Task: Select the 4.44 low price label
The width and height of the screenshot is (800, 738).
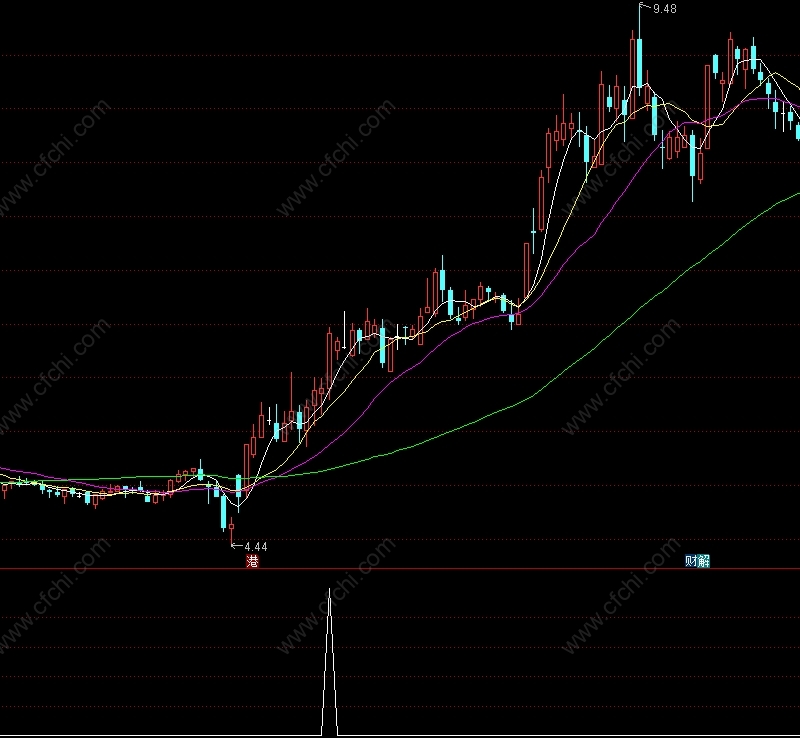Action: [x=256, y=547]
